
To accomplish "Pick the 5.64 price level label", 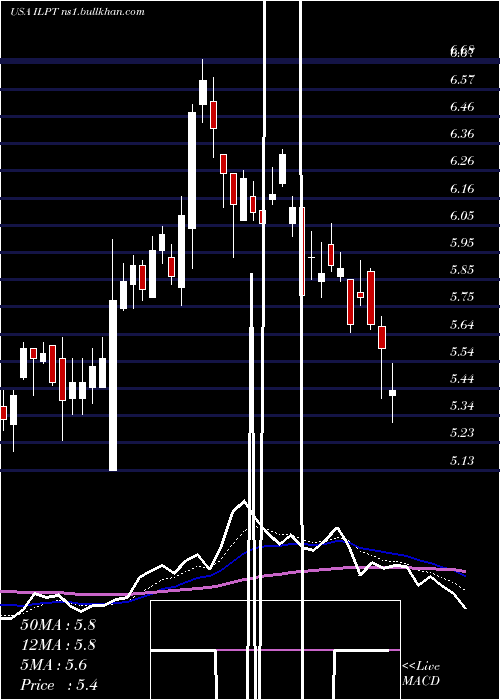I will click(462, 324).
